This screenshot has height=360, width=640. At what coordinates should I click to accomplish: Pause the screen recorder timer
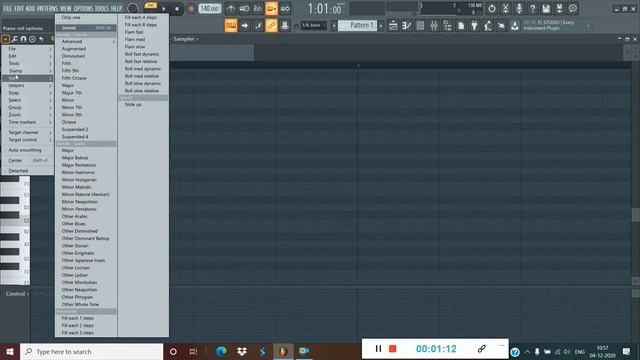pyautogui.click(x=378, y=349)
